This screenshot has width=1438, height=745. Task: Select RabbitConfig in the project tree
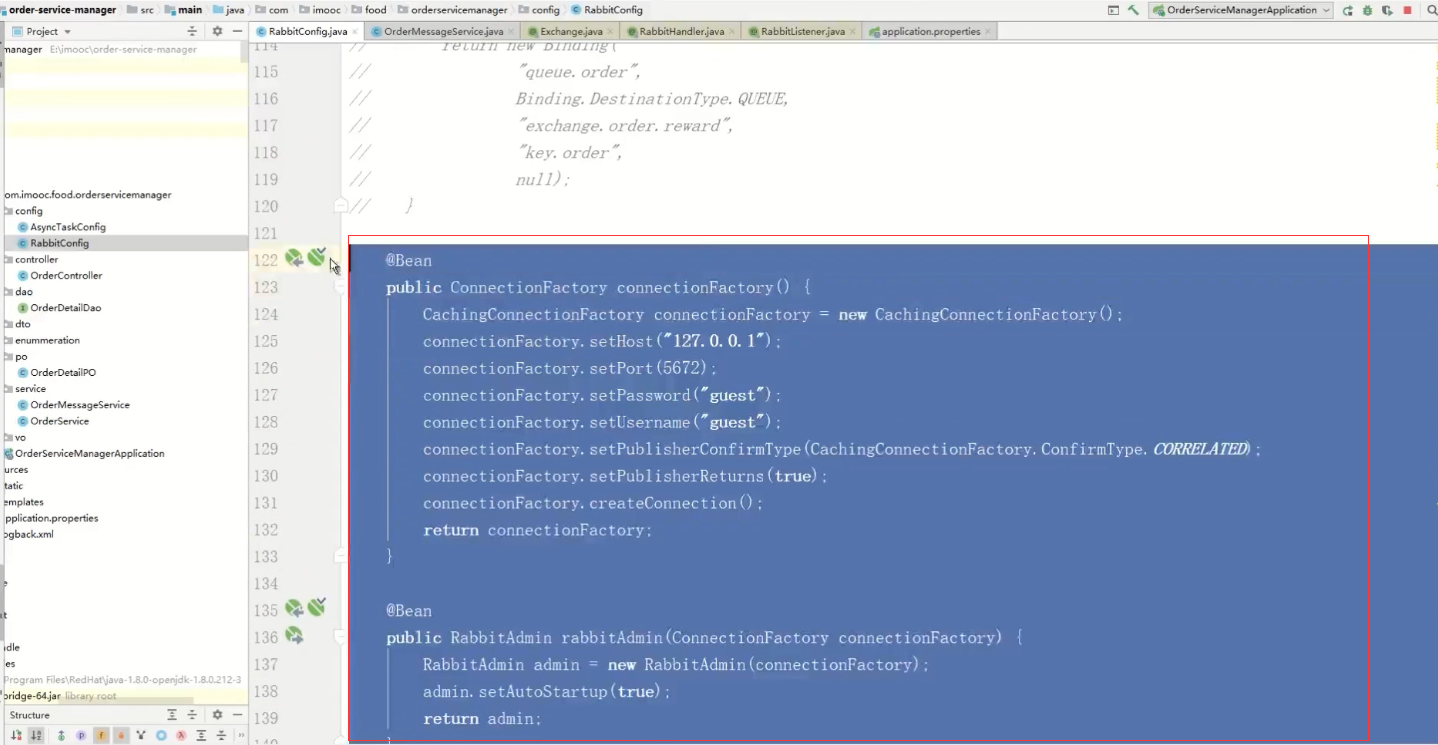tap(59, 243)
